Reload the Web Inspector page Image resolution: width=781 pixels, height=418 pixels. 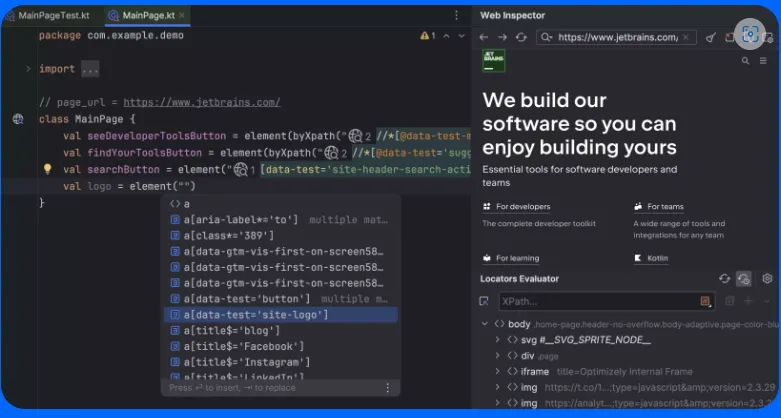click(521, 37)
